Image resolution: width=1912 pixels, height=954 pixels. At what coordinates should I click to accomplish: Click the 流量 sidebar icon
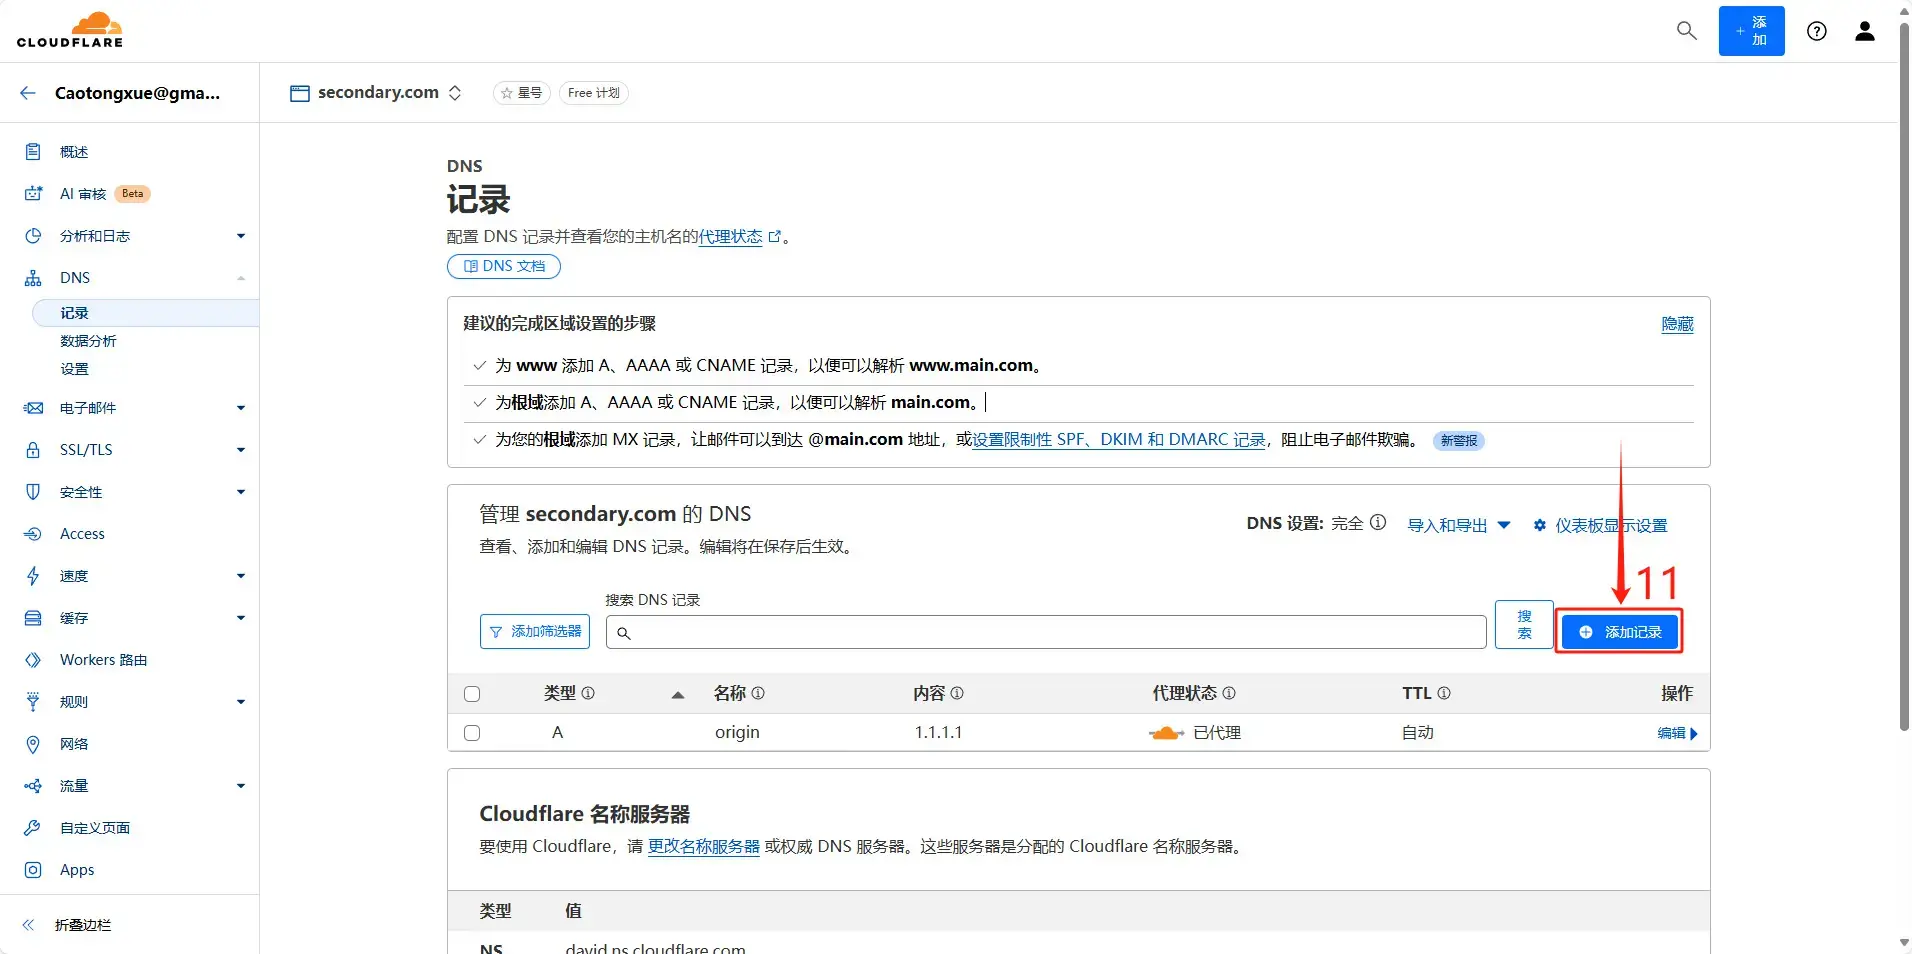33,786
